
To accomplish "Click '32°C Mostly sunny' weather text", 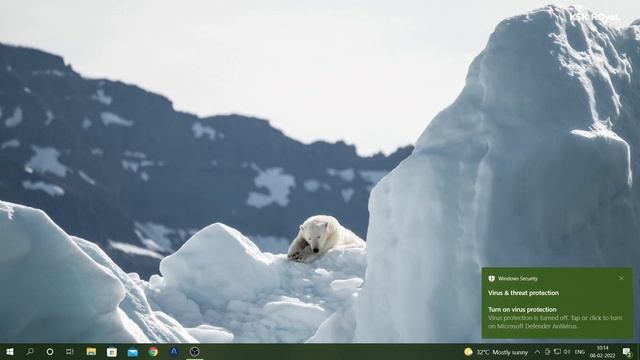I will click(502, 352).
